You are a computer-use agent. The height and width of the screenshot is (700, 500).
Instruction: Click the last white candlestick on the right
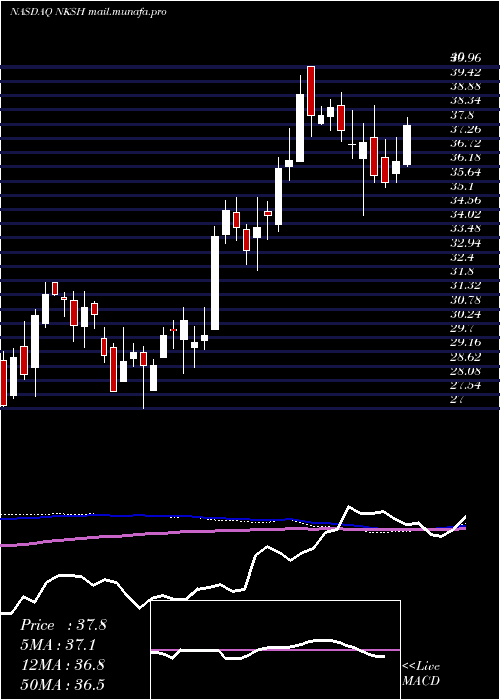point(407,145)
